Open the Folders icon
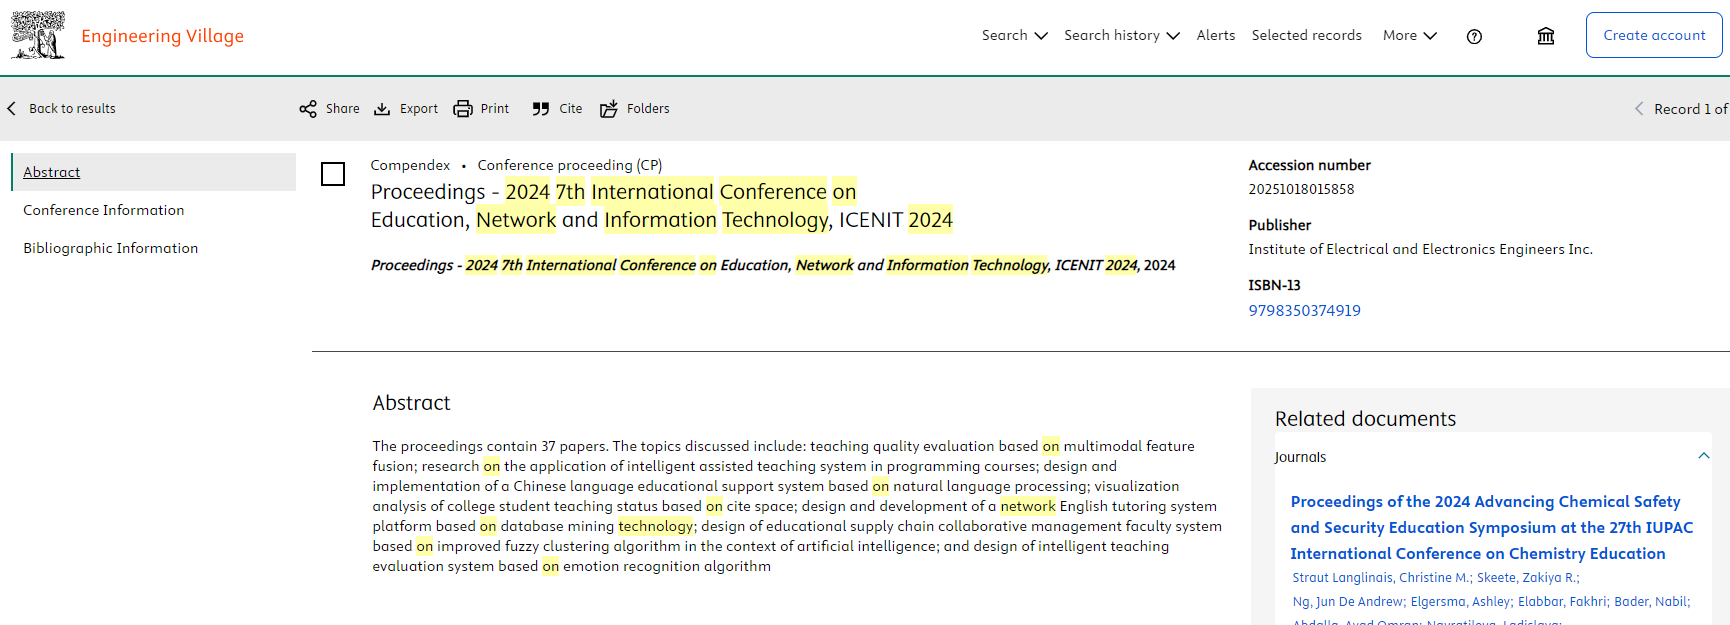Screen dimensions: 1730x625 (x=609, y=109)
